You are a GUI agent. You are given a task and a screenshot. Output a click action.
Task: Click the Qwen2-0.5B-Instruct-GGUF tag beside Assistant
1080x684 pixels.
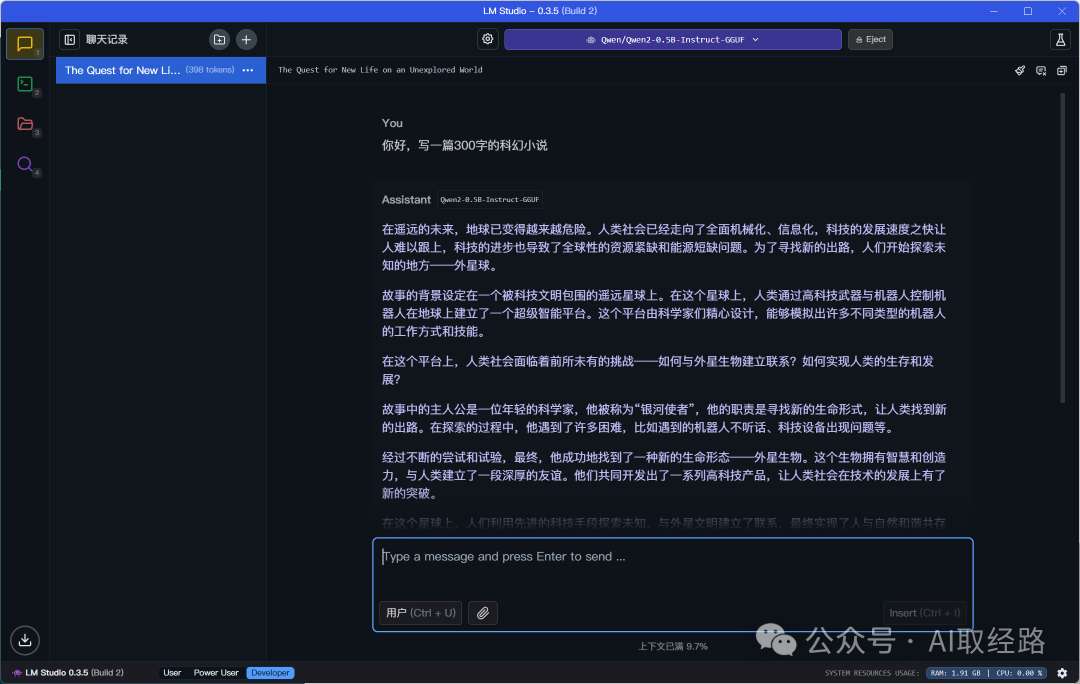(x=490, y=200)
